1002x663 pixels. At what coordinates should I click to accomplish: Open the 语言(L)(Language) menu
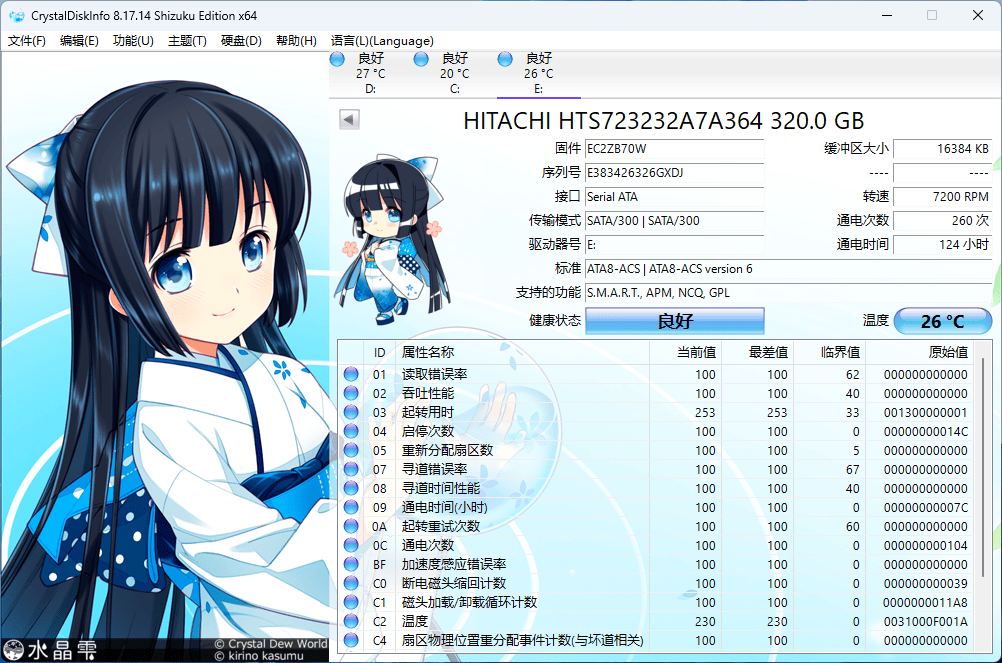382,41
